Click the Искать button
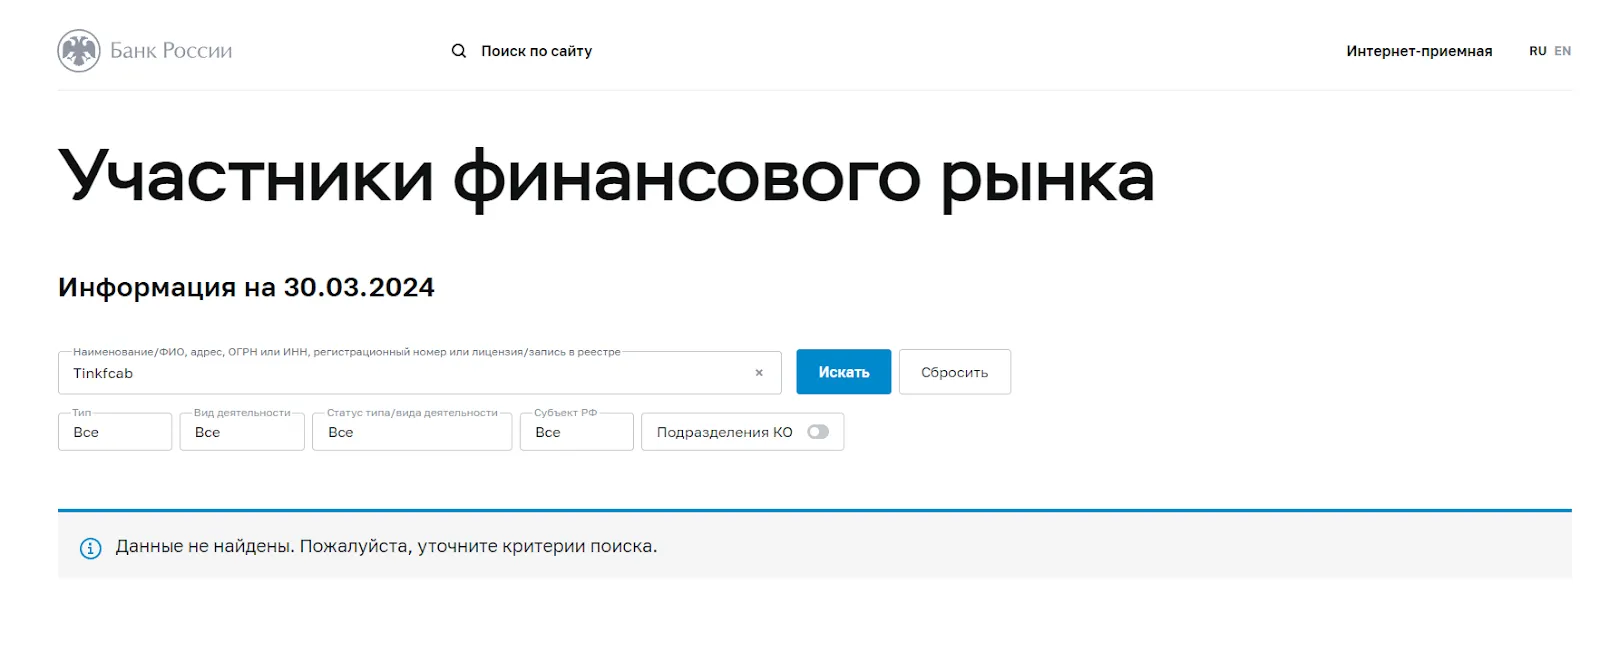Screen dimensions: 1600x652 [x=844, y=372]
